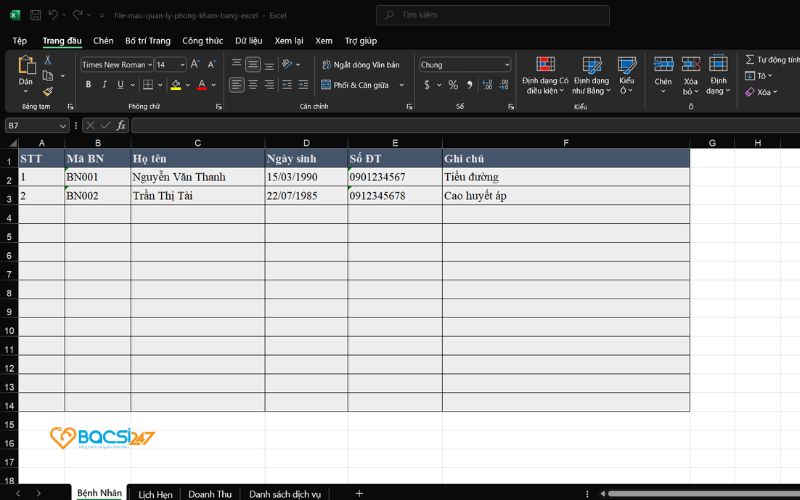Apply cell borders icon
The image size is (800, 500).
tap(148, 85)
